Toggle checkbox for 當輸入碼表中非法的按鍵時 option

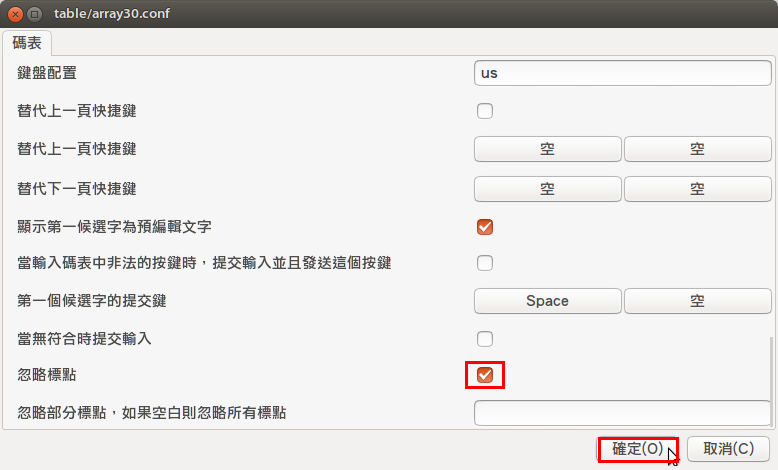tap(485, 263)
